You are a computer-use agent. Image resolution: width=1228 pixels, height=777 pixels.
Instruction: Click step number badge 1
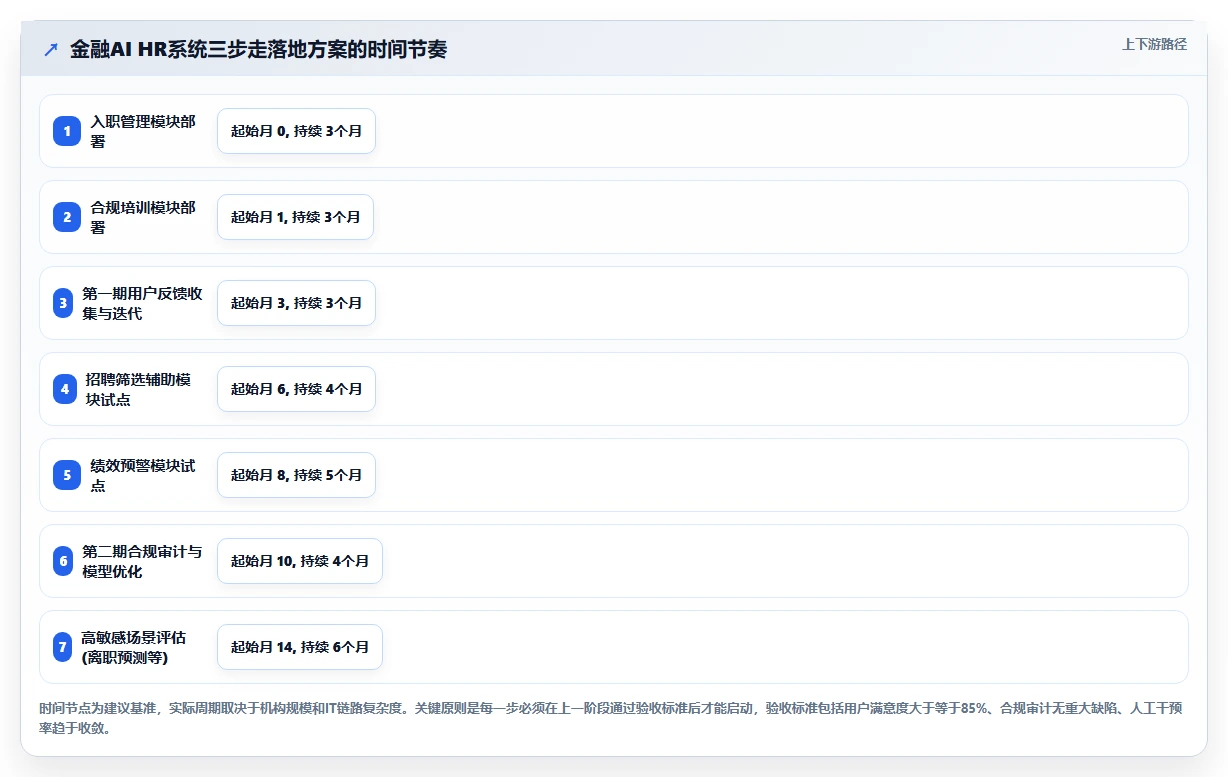(x=67, y=131)
